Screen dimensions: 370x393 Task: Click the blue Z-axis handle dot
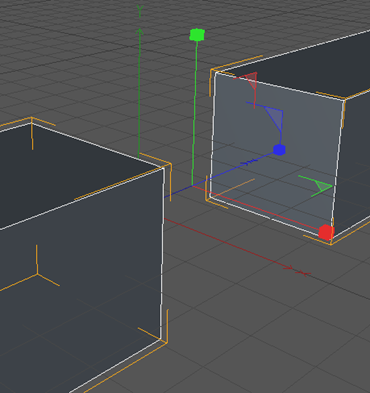[x=279, y=150]
